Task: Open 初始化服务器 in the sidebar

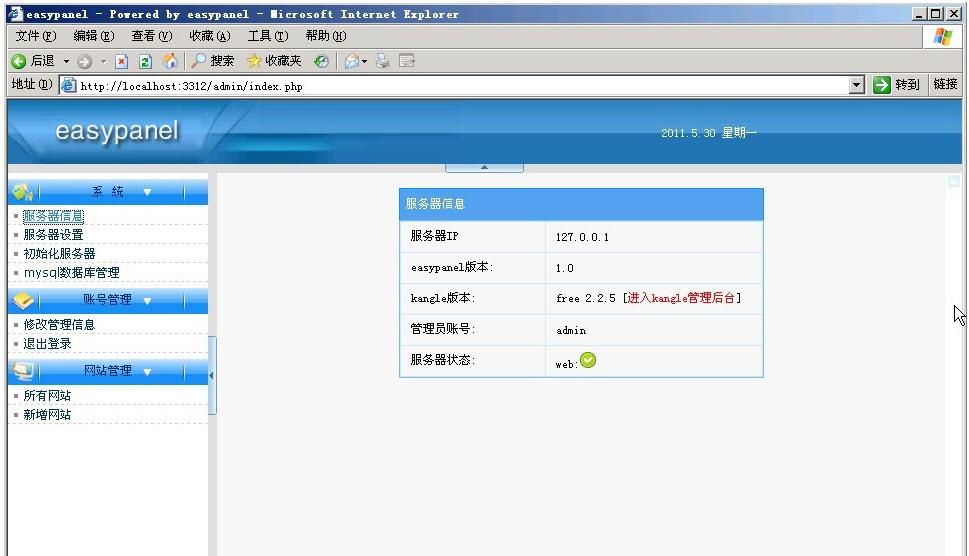Action: tap(59, 254)
